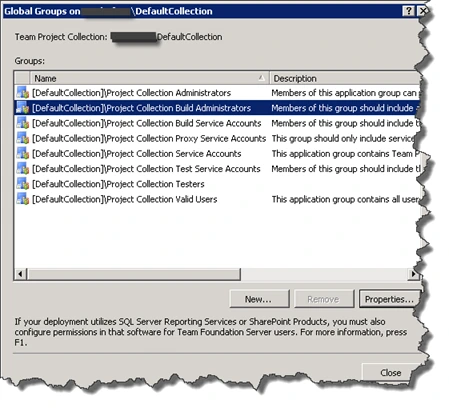Image resolution: width=449 pixels, height=408 pixels.
Task: Sort groups by the Name column header
Action: point(149,78)
